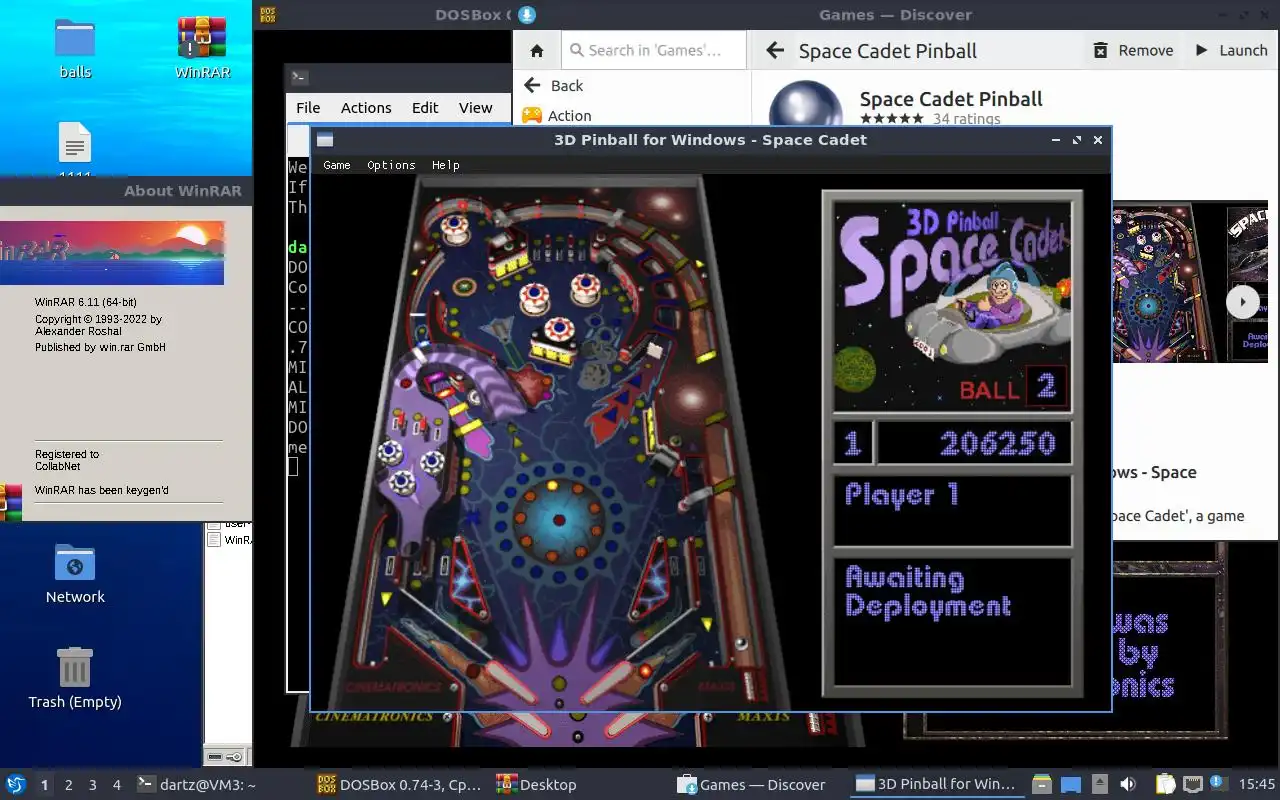1280x800 pixels.
Task: Click the 34 ratings link
Action: (967, 119)
